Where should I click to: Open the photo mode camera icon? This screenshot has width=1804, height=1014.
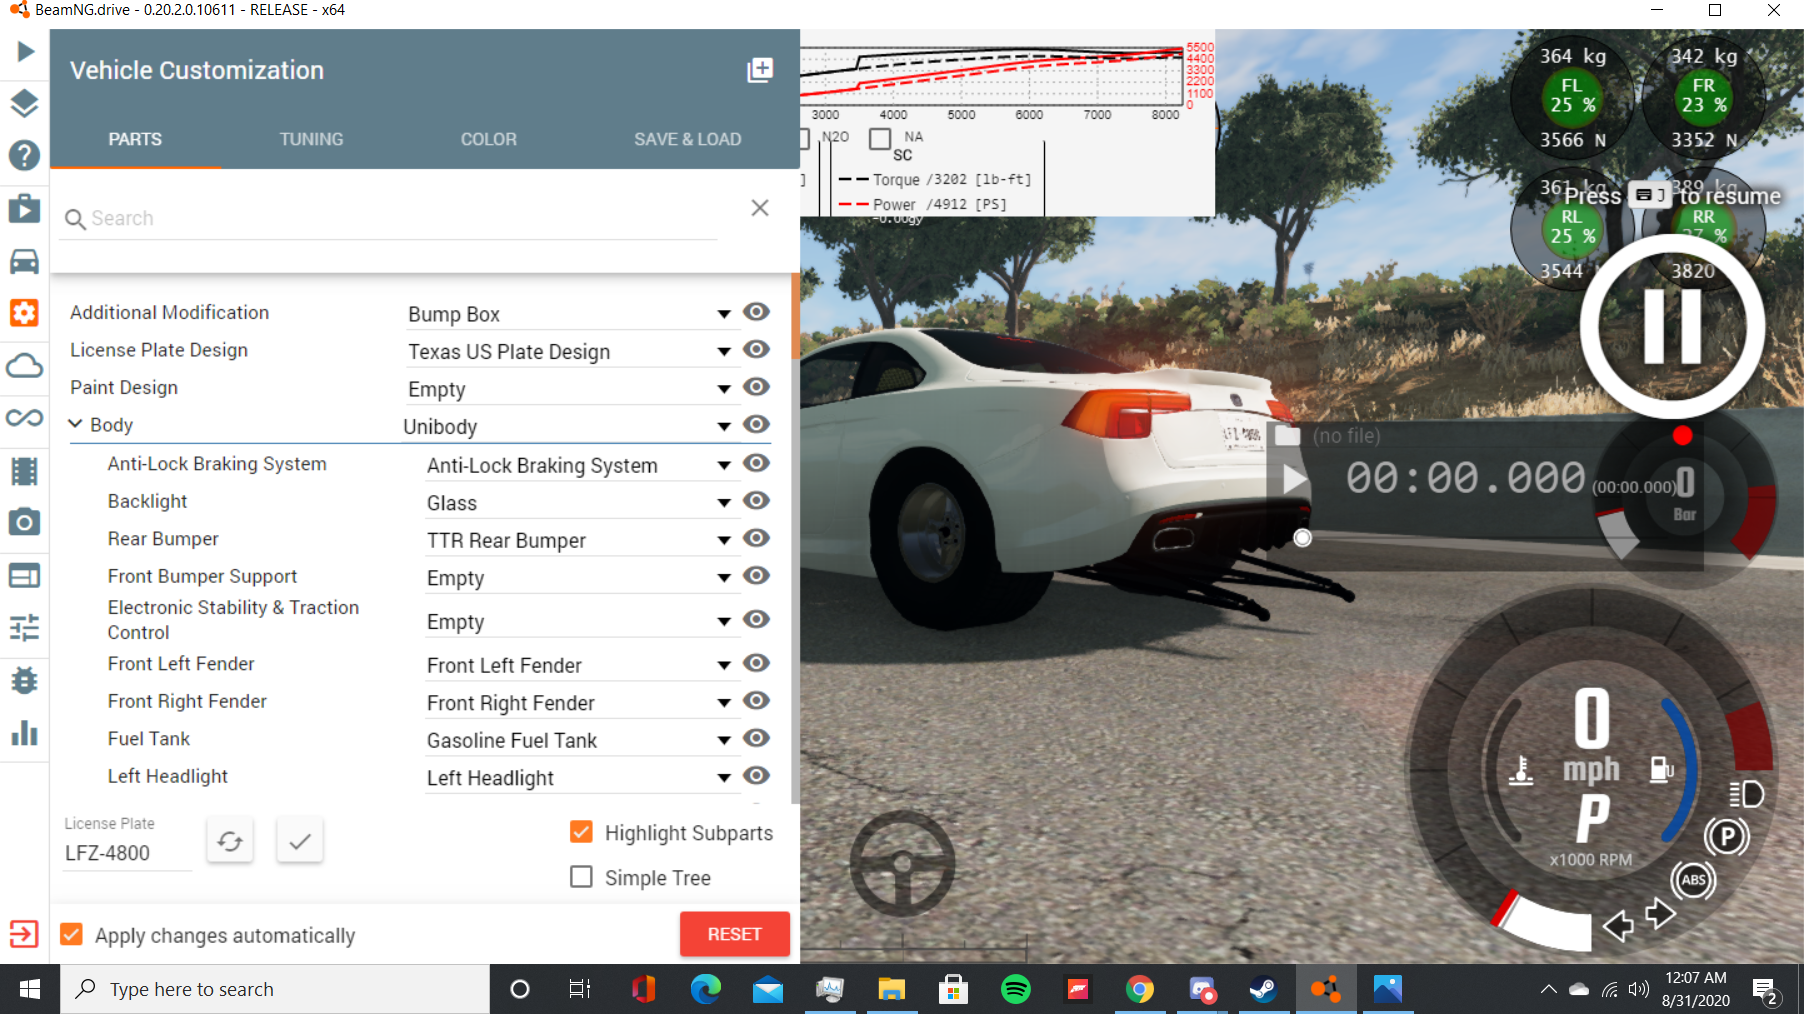click(24, 522)
